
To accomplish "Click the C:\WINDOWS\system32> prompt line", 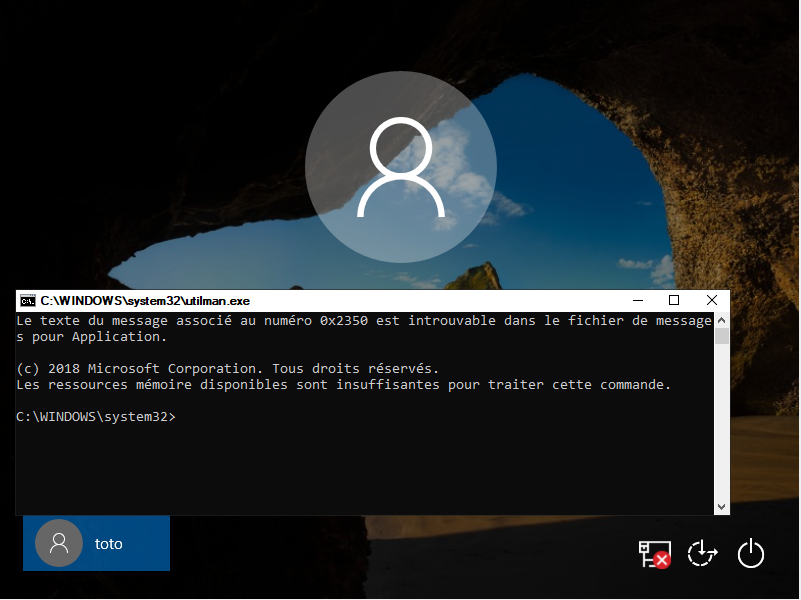I will click(x=96, y=417).
